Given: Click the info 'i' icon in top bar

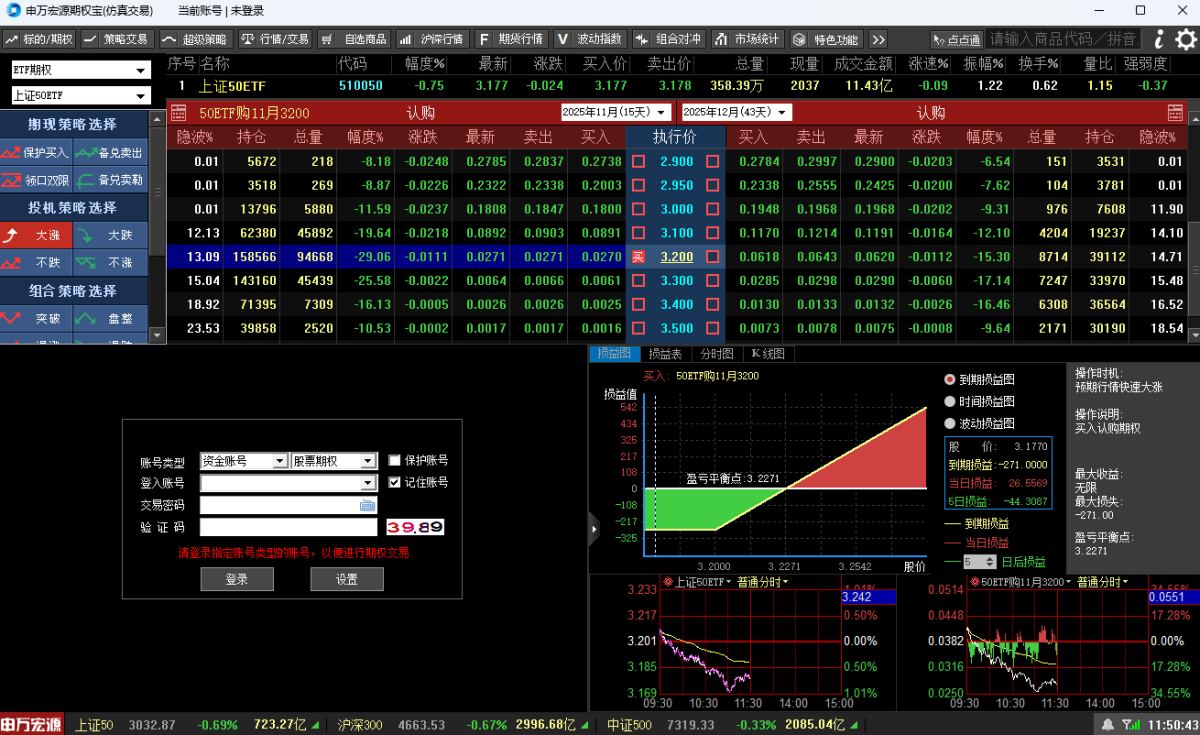Looking at the screenshot, I should 1159,39.
